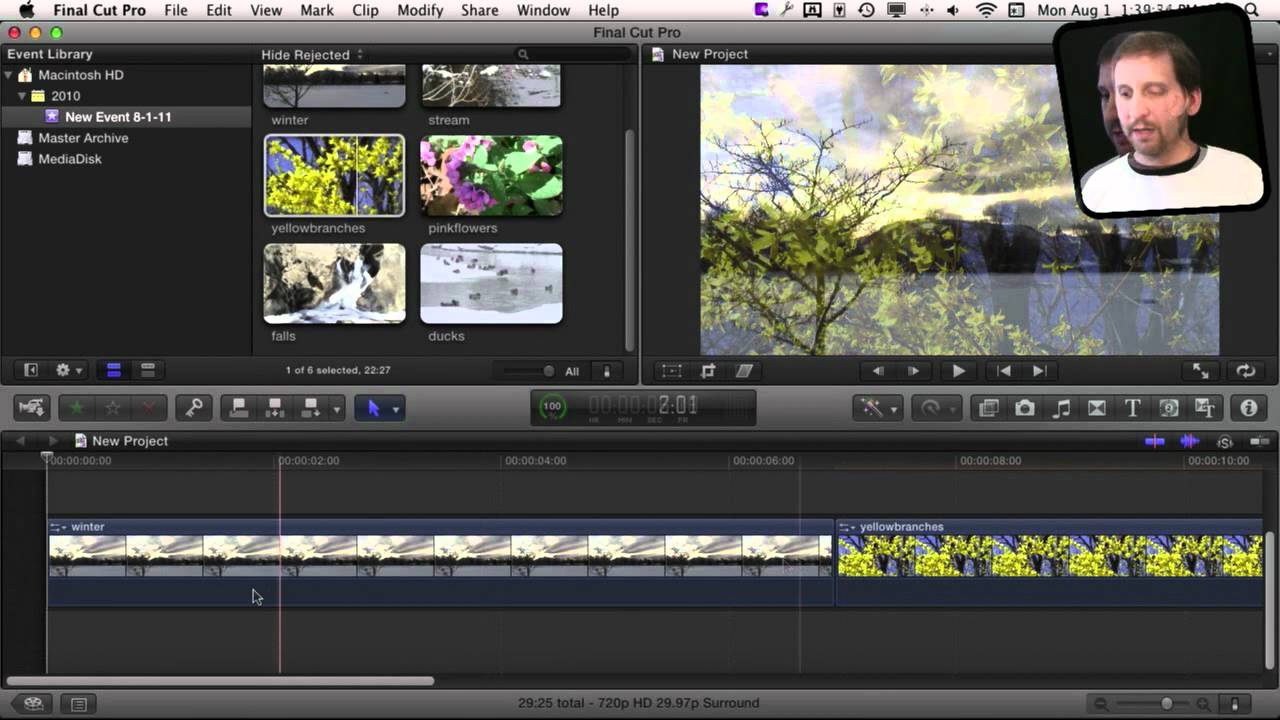Select New Event 8-1-11 in library
Screen dimensions: 1280x720
118,117
